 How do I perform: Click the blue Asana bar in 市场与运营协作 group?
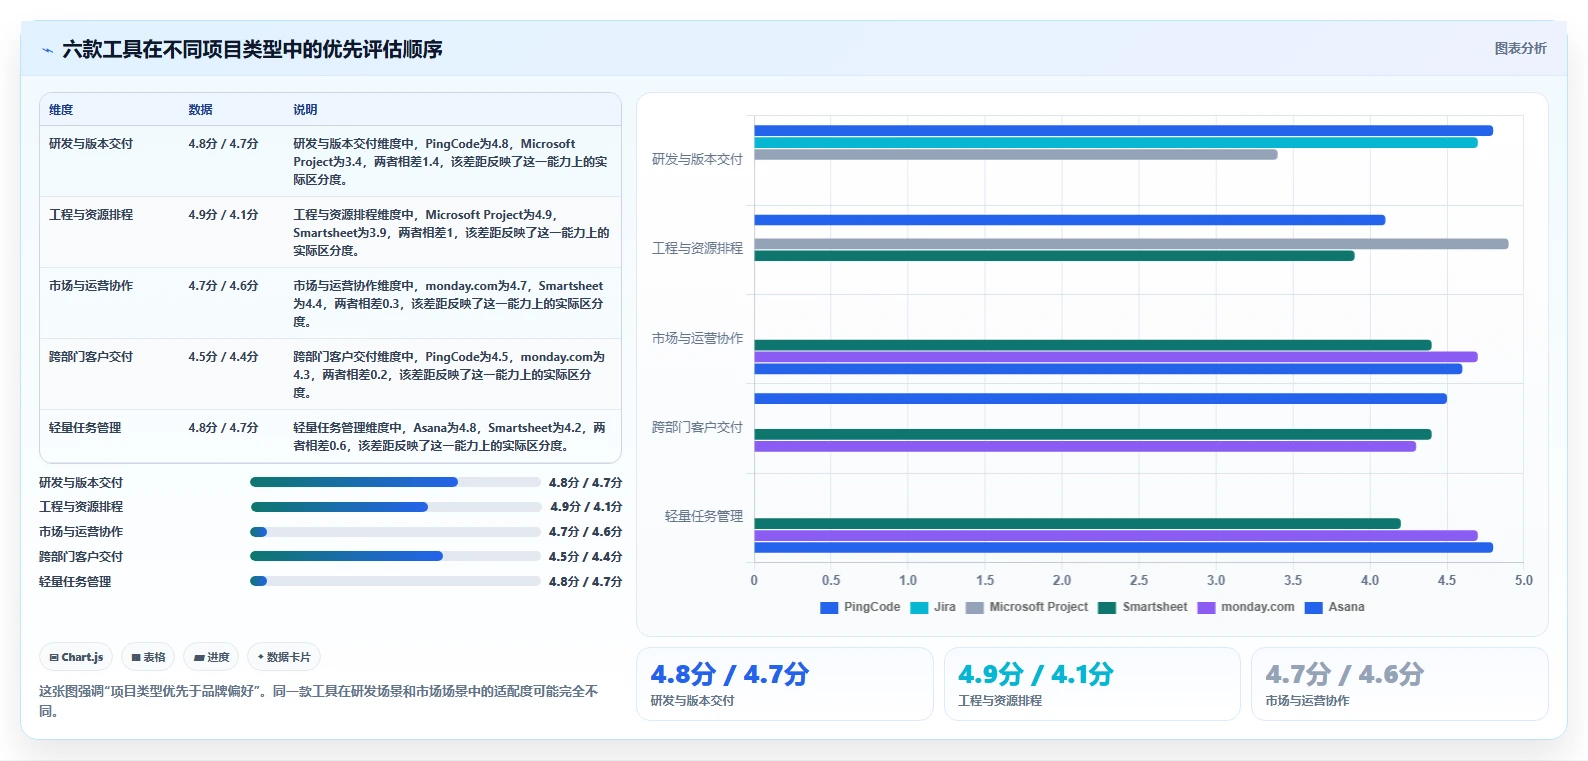(1108, 369)
